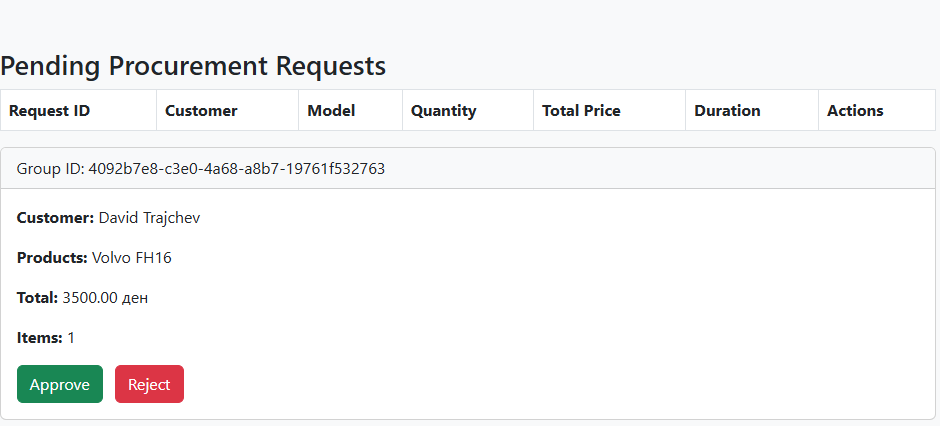Approve the David Trajchev procurement request
This screenshot has width=940, height=426.
pyautogui.click(x=60, y=384)
